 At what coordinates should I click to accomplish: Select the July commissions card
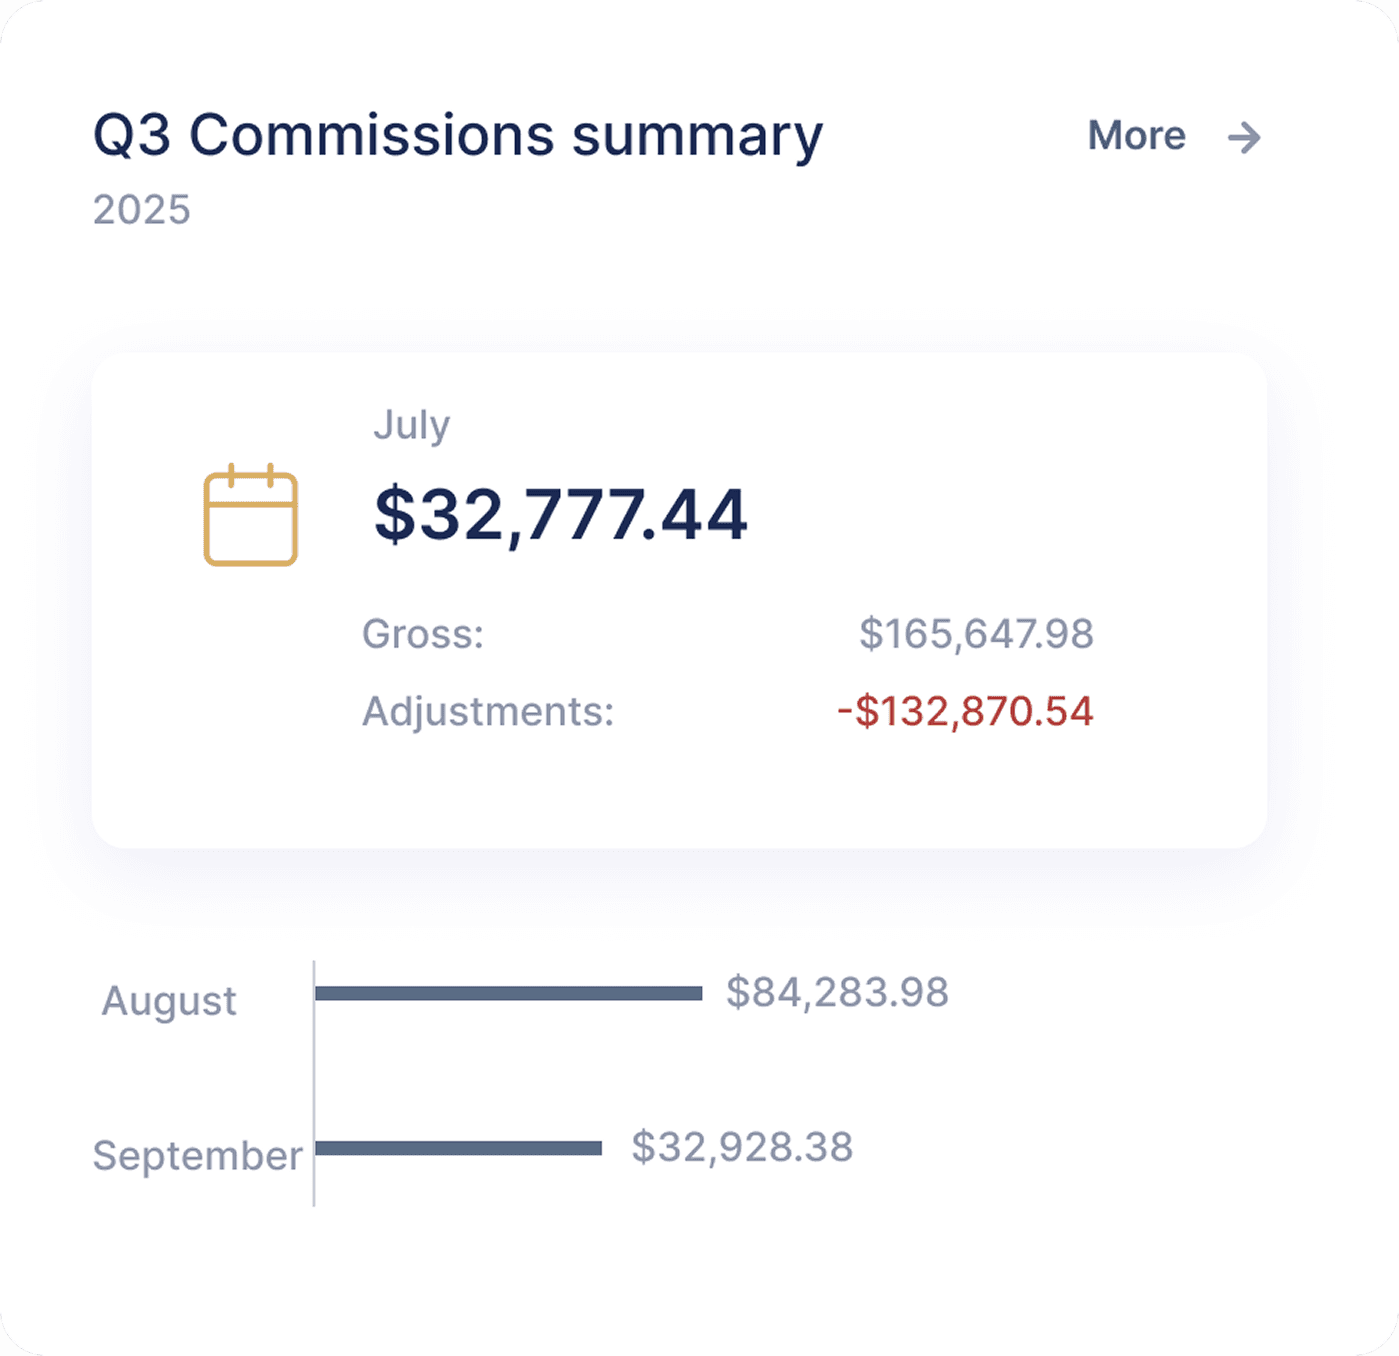tap(678, 595)
